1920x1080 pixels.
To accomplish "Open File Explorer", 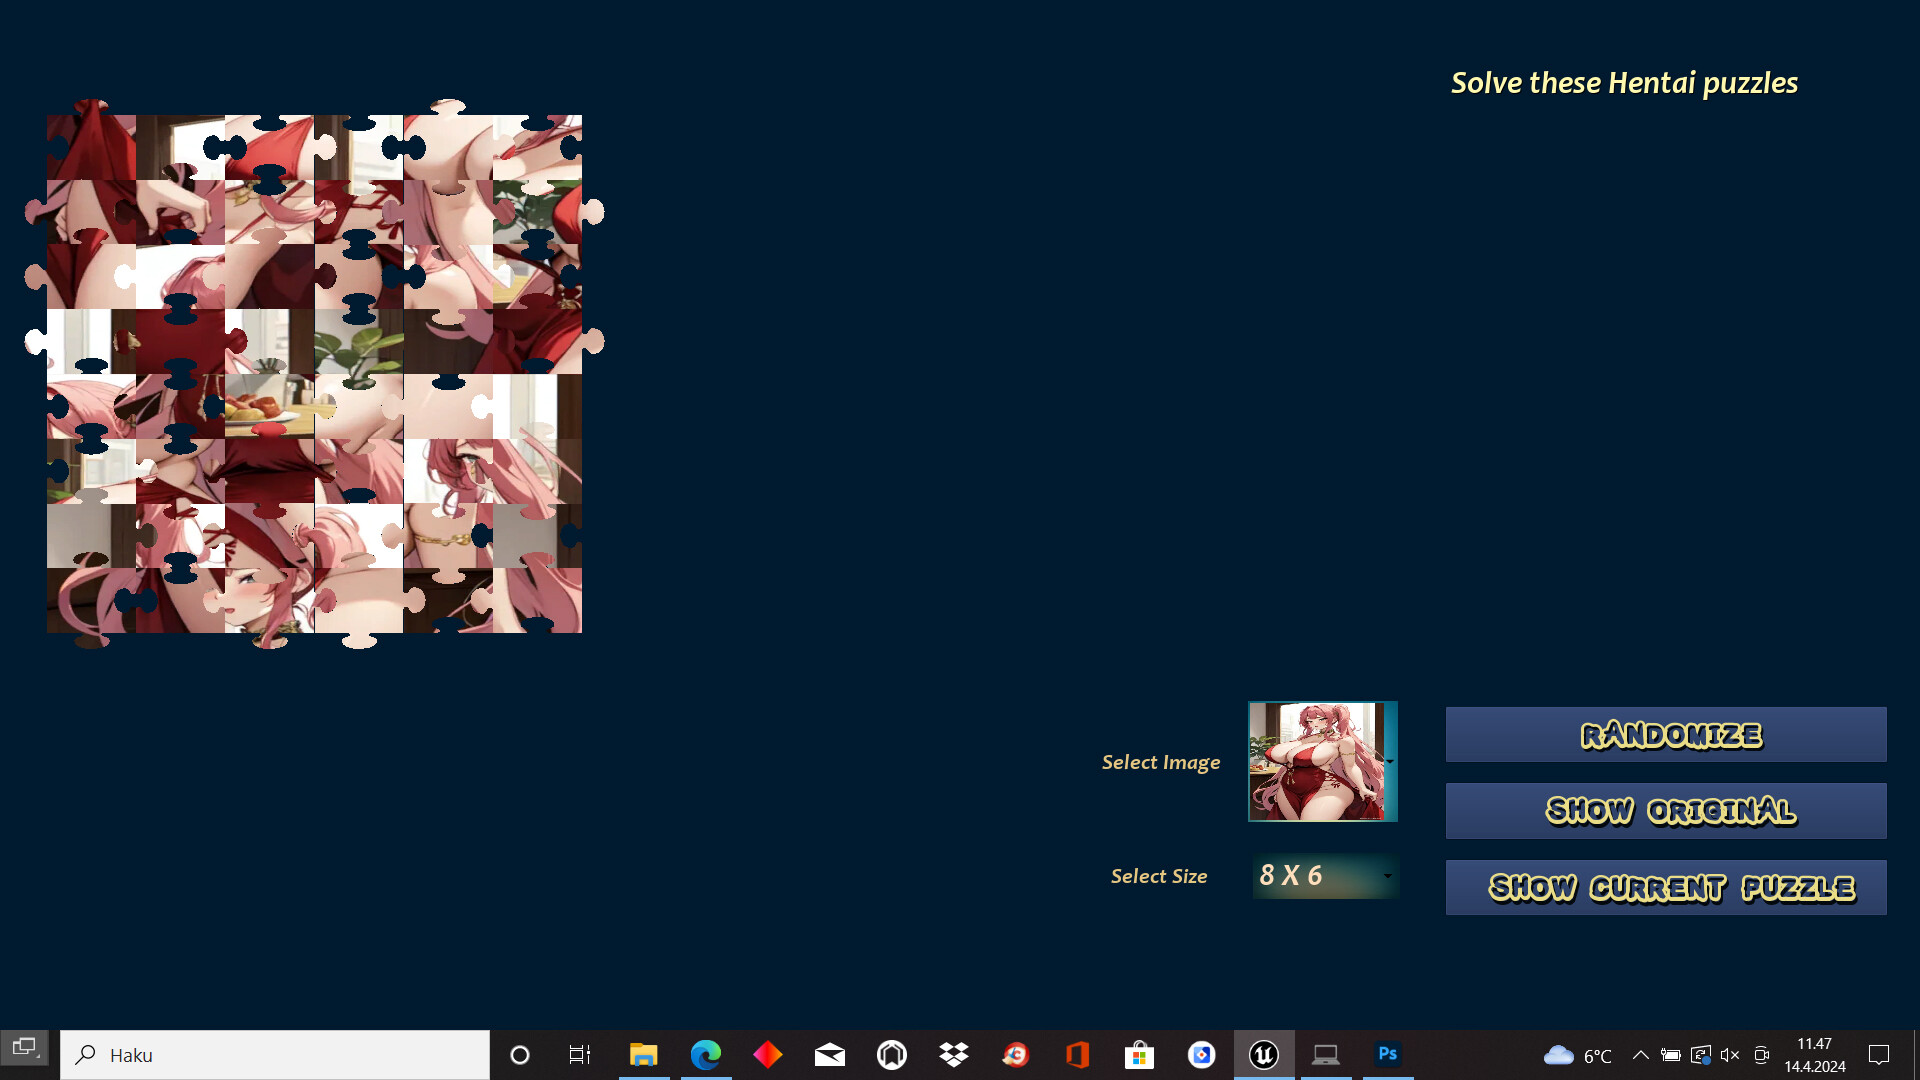I will click(644, 1054).
